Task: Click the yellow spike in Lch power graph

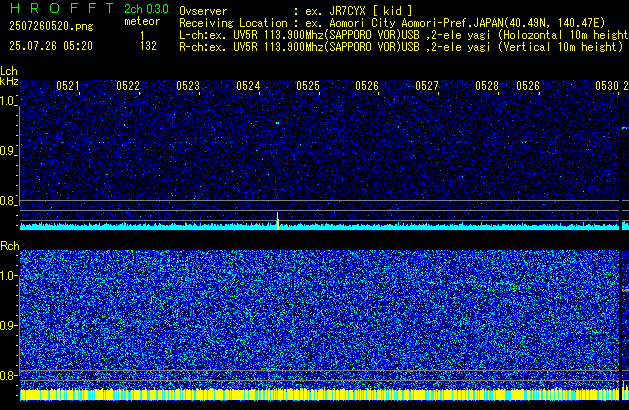Action: pos(277,221)
